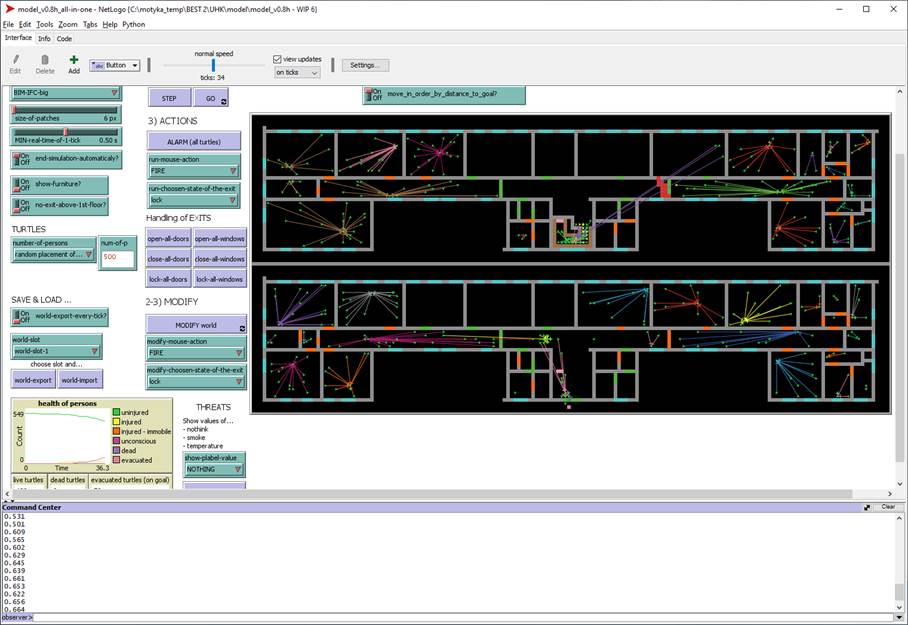Open the Tools menu
Viewport: 908px width, 625px height.
[x=44, y=24]
